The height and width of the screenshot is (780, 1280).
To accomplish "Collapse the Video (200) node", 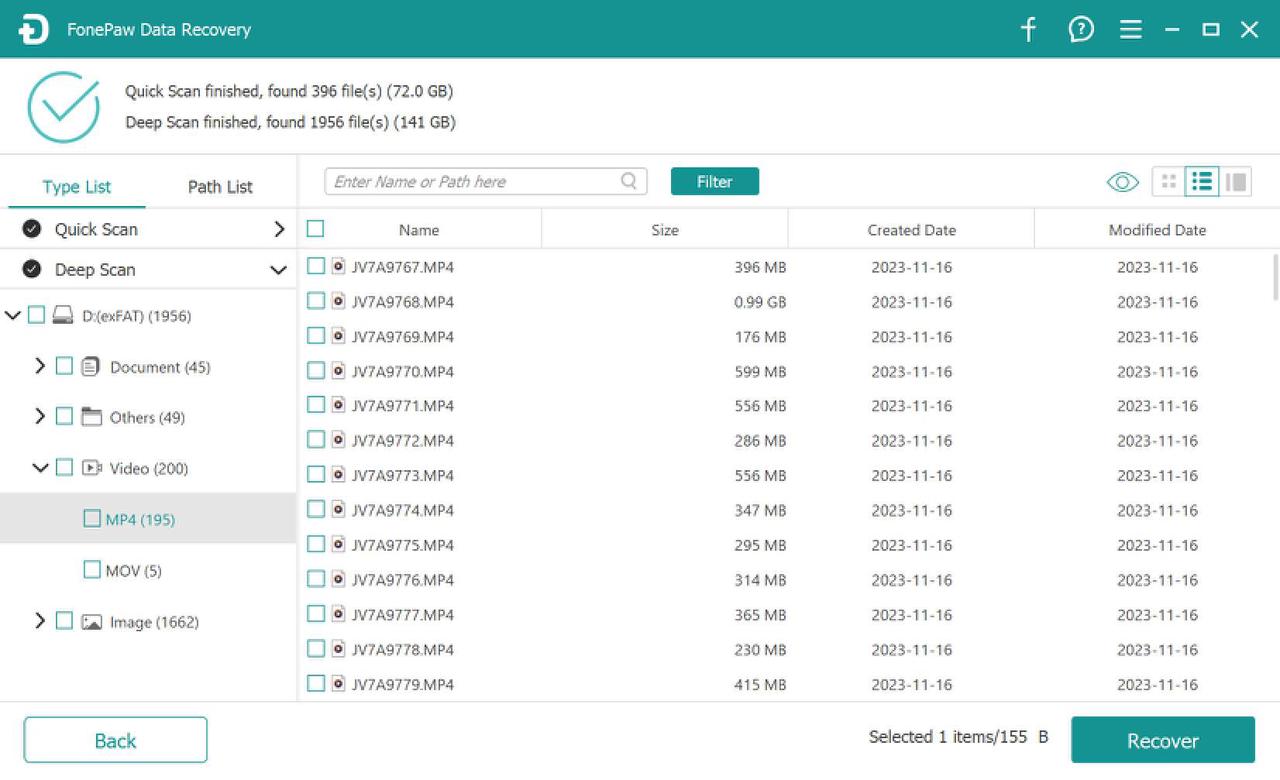I will point(40,468).
